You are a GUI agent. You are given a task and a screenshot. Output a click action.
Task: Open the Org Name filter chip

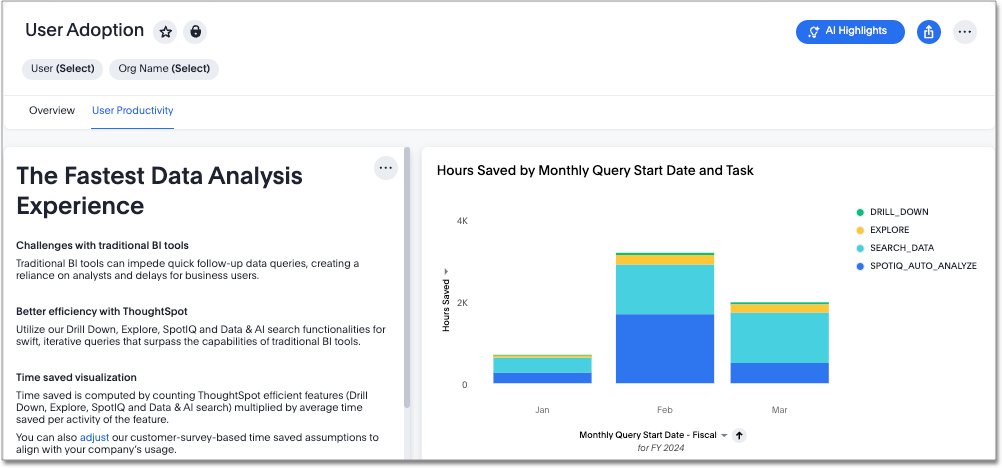(164, 69)
